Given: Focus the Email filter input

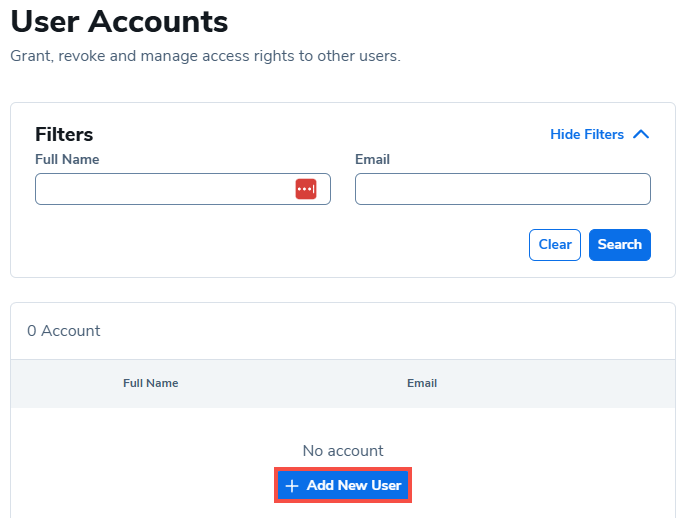Looking at the screenshot, I should click(x=502, y=189).
